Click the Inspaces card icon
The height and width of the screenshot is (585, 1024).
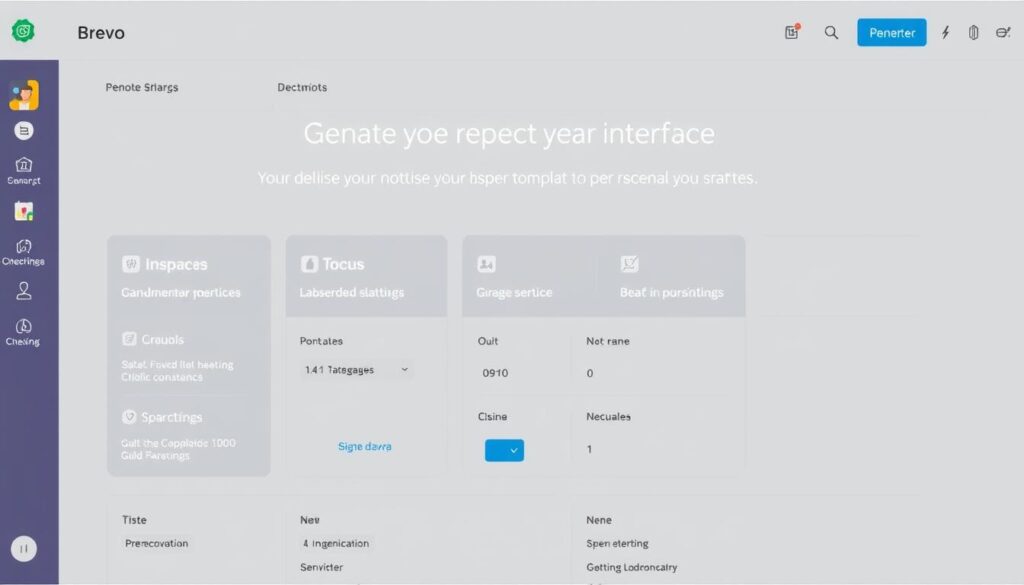click(131, 264)
